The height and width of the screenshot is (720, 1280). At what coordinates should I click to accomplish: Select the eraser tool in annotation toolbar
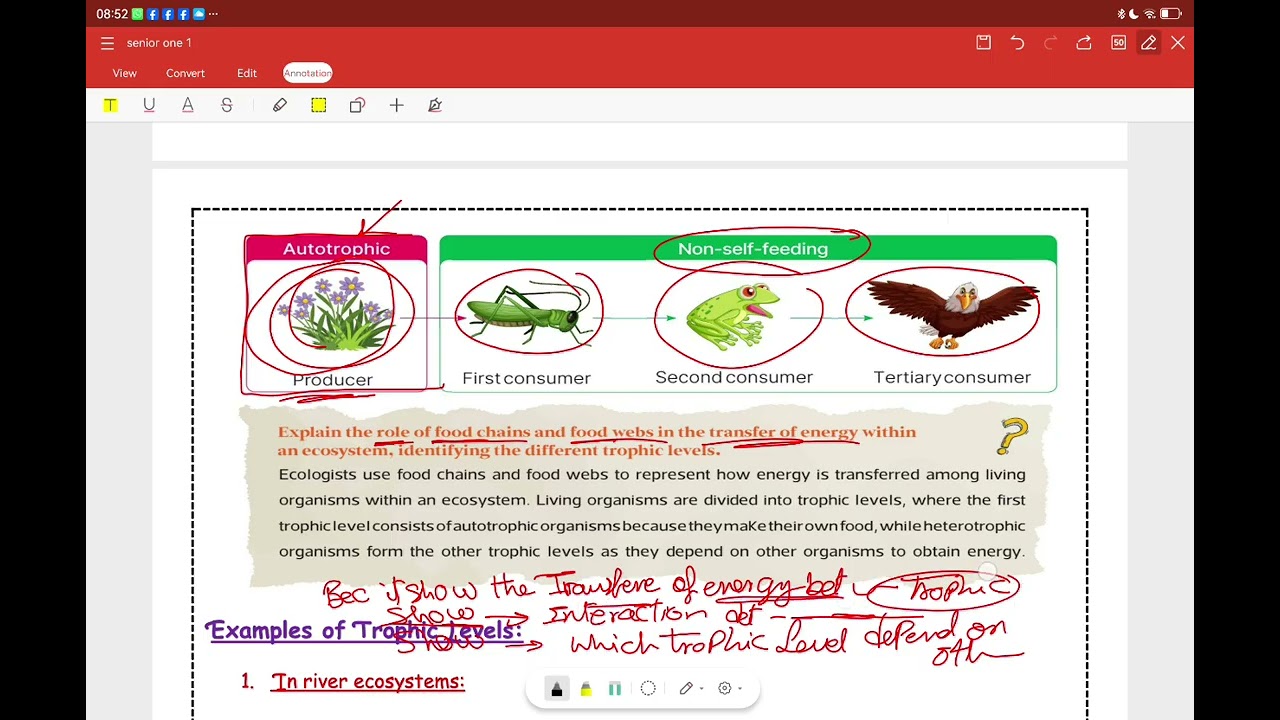tap(280, 105)
